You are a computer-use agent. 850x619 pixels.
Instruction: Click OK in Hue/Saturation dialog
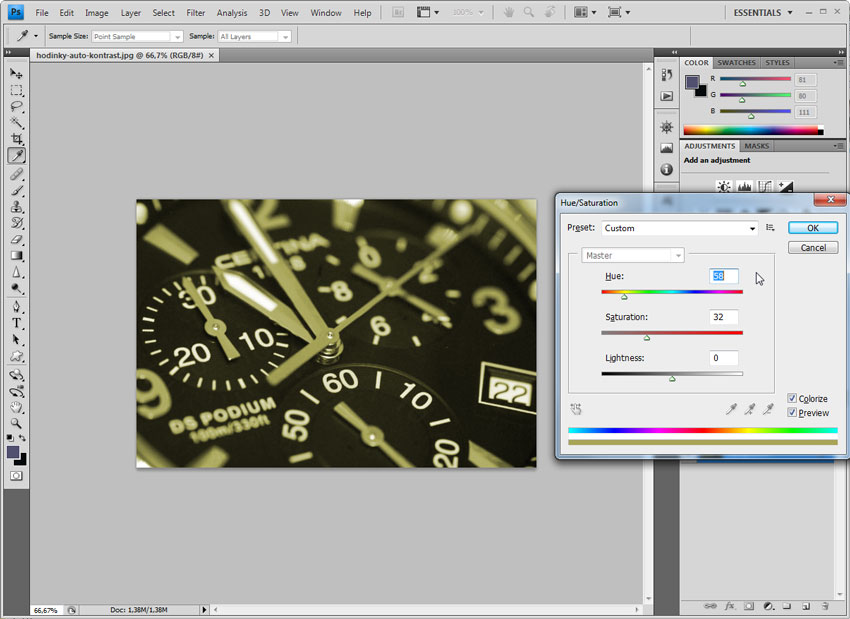point(812,228)
